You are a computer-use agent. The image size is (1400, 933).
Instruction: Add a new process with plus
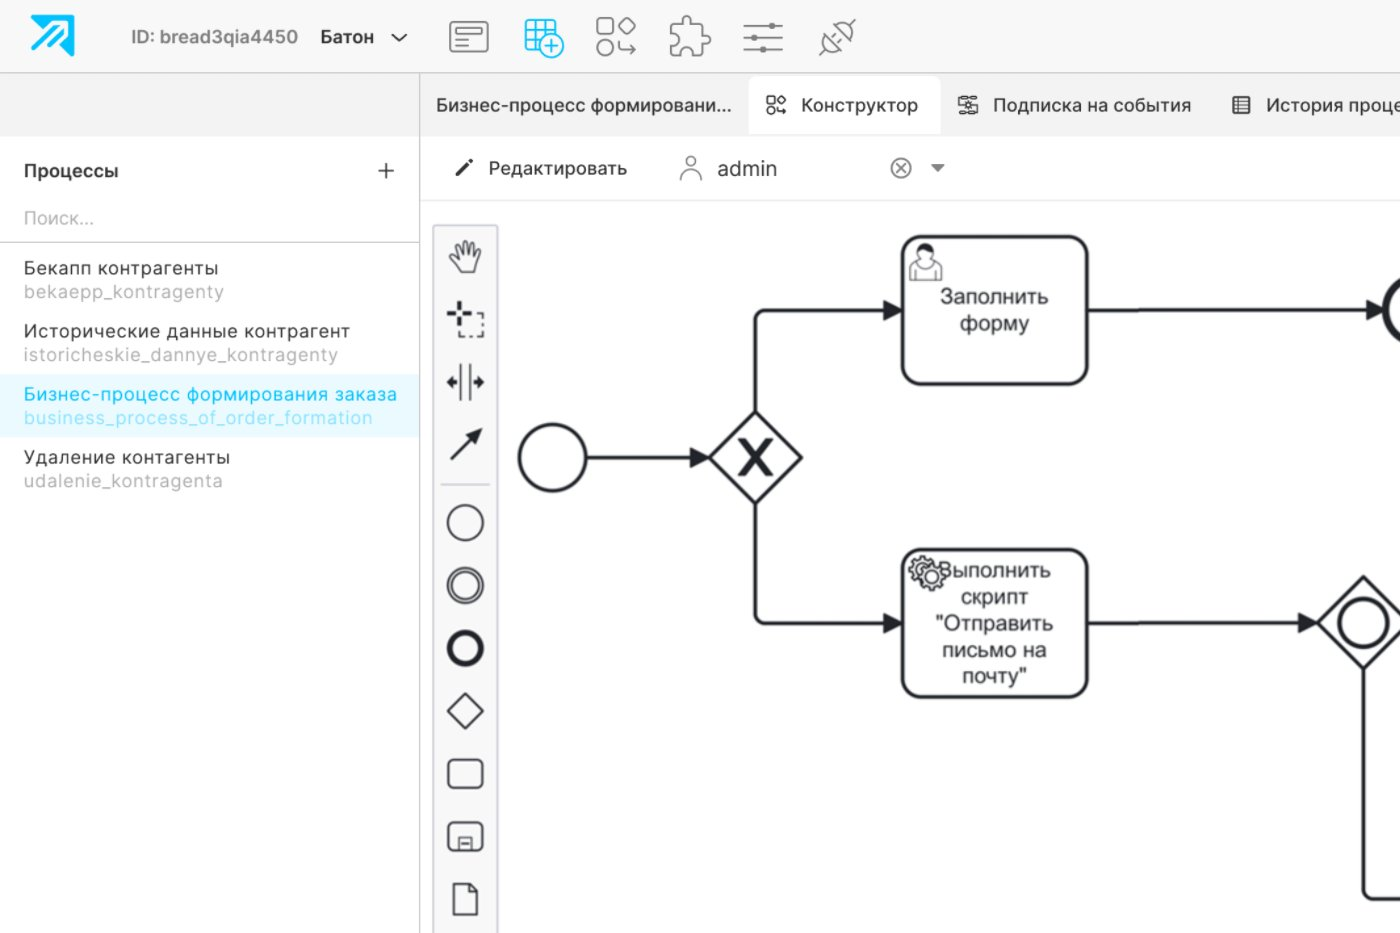click(x=386, y=171)
